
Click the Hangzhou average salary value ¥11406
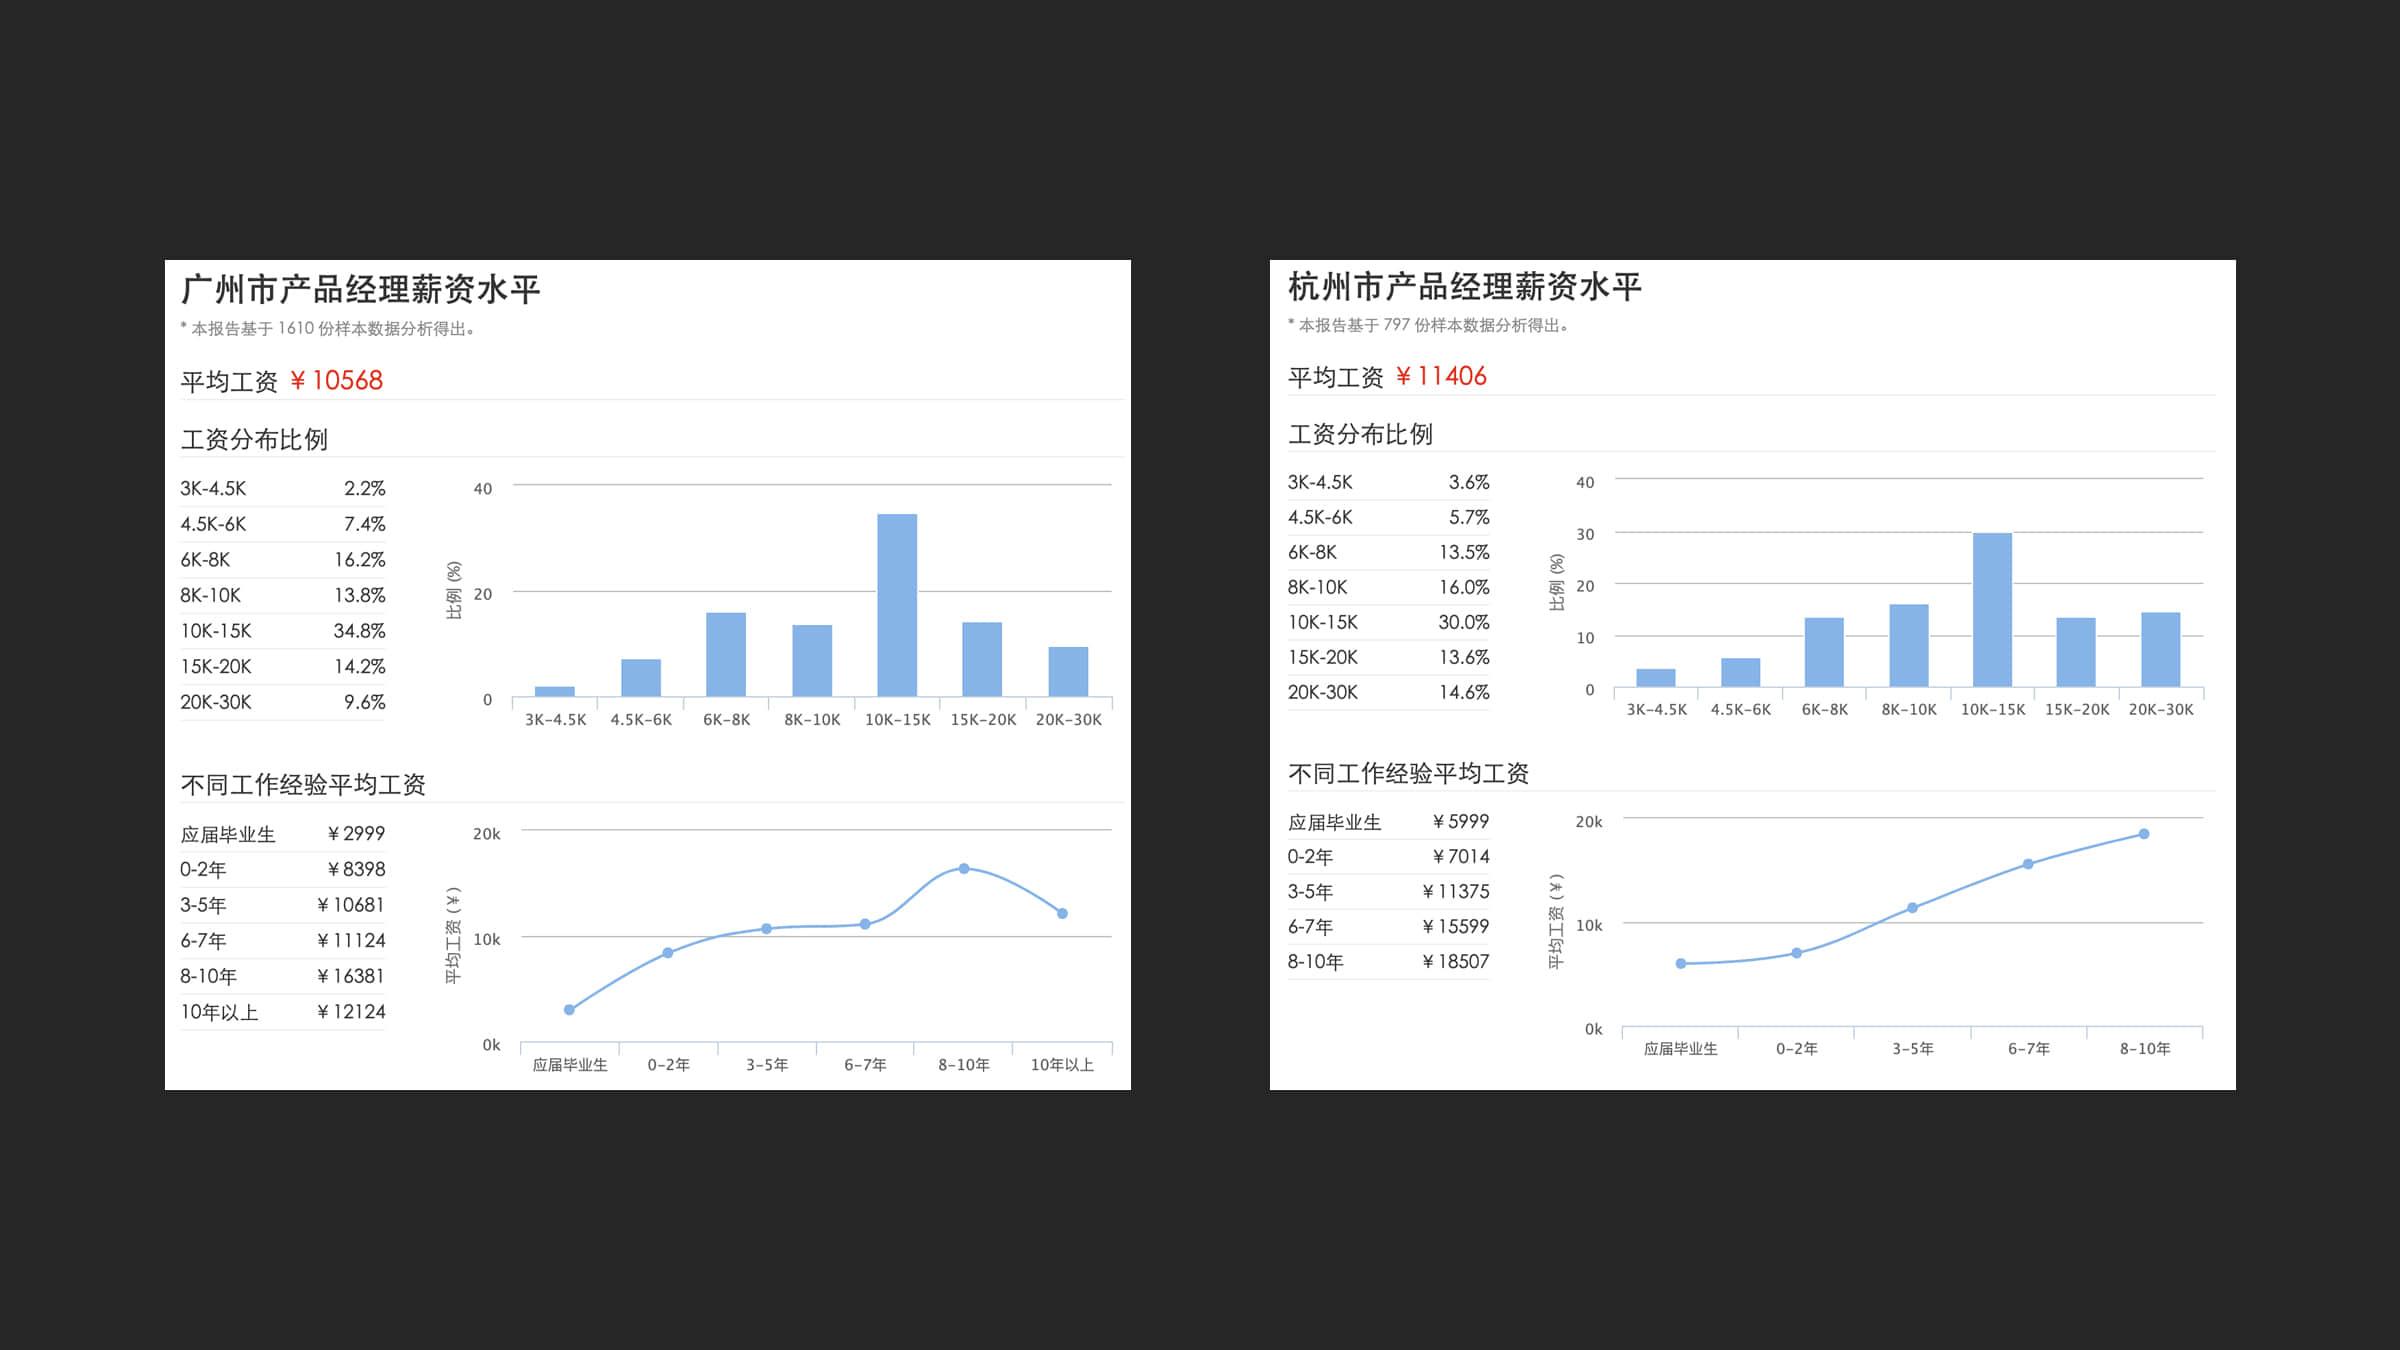(x=1442, y=377)
